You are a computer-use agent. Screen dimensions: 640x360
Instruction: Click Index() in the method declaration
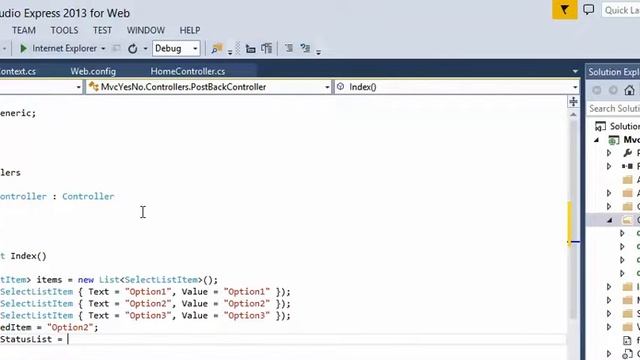click(x=29, y=256)
